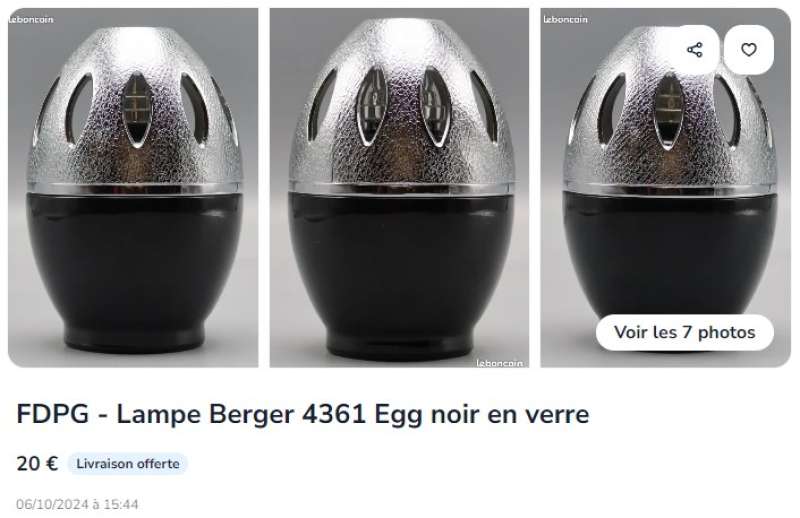Open the left lamp photo
The width and height of the screenshot is (800, 518).
pyautogui.click(x=133, y=187)
